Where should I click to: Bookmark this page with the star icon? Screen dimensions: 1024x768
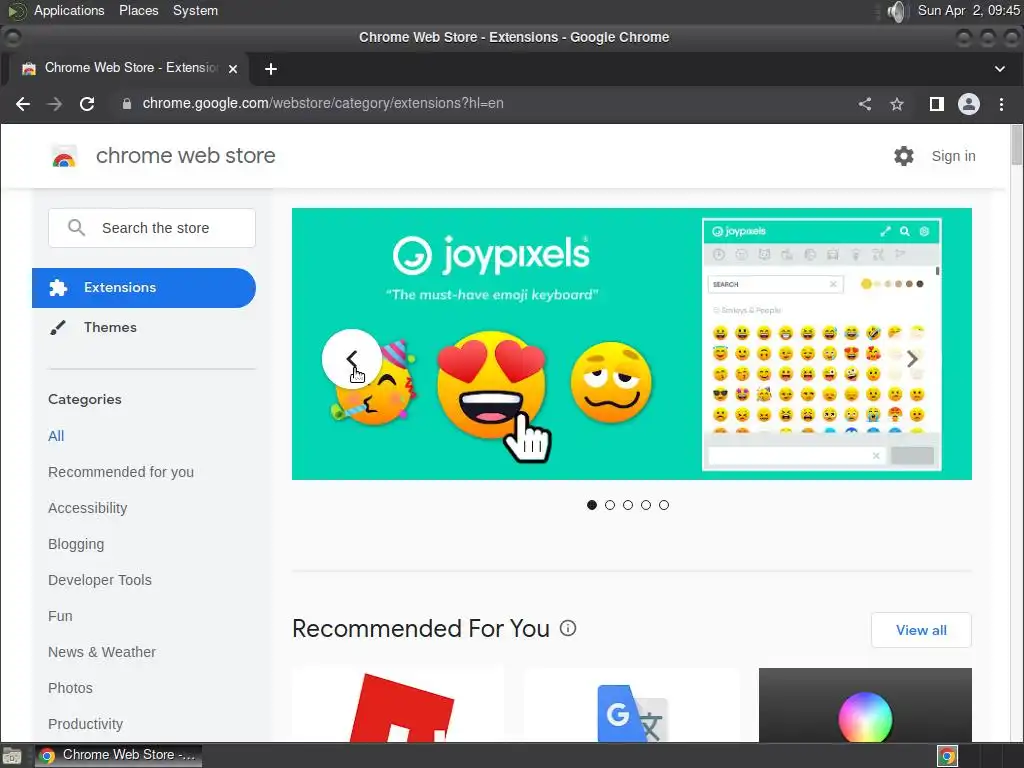click(897, 104)
